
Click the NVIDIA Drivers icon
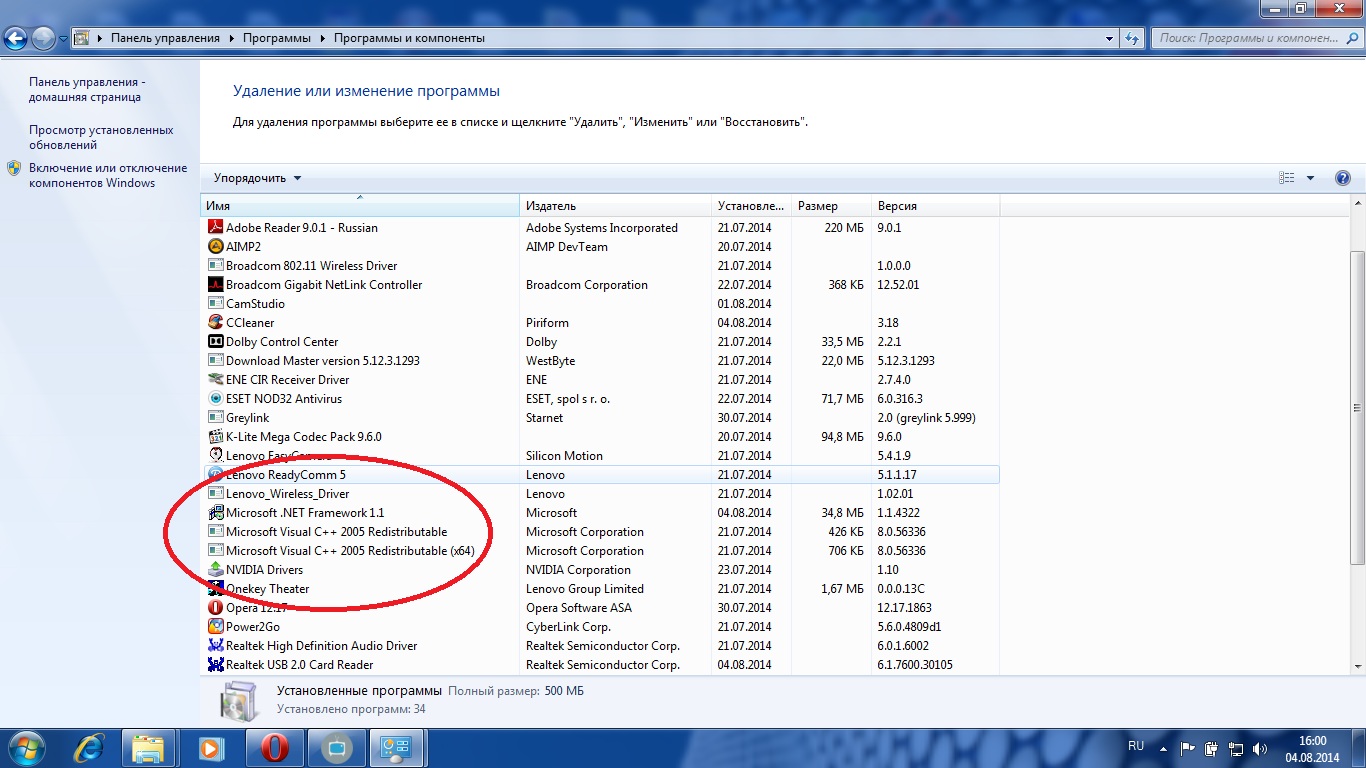click(x=215, y=570)
